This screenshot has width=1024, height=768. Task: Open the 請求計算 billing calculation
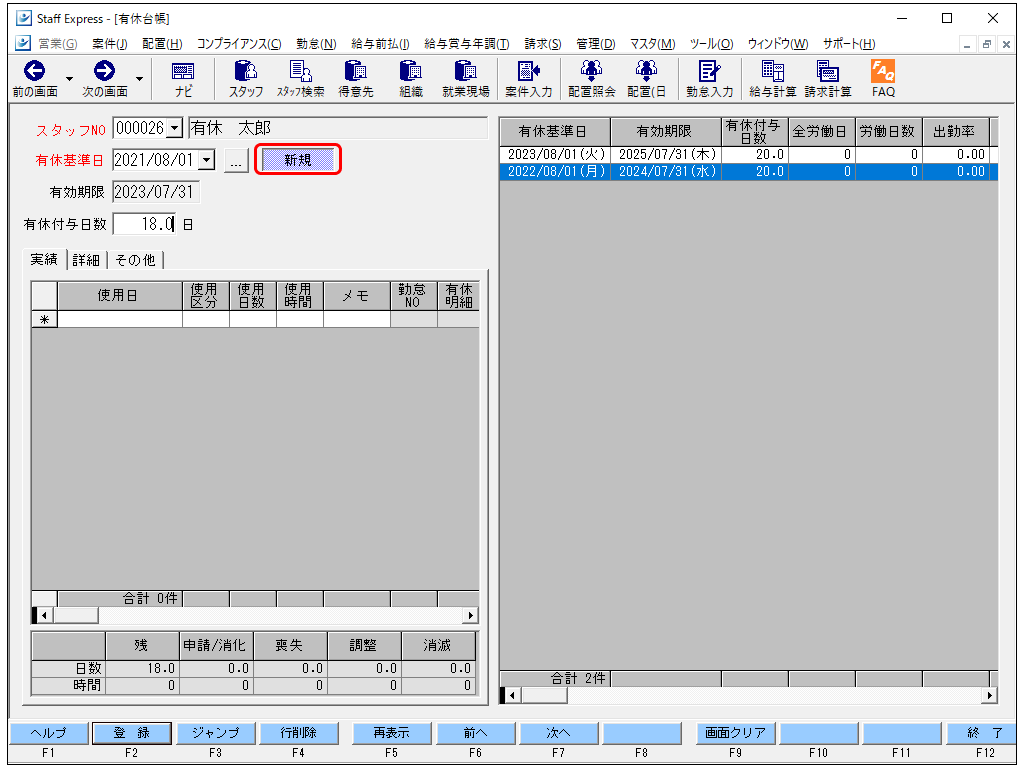[826, 79]
